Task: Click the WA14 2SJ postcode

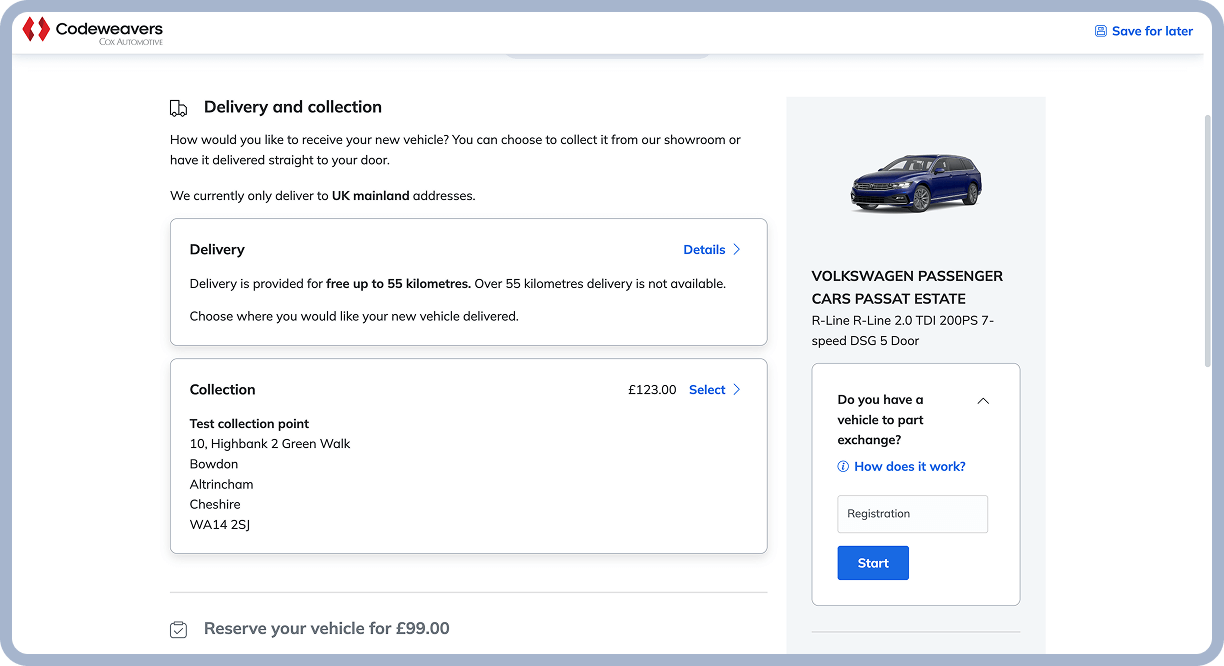Action: (220, 524)
